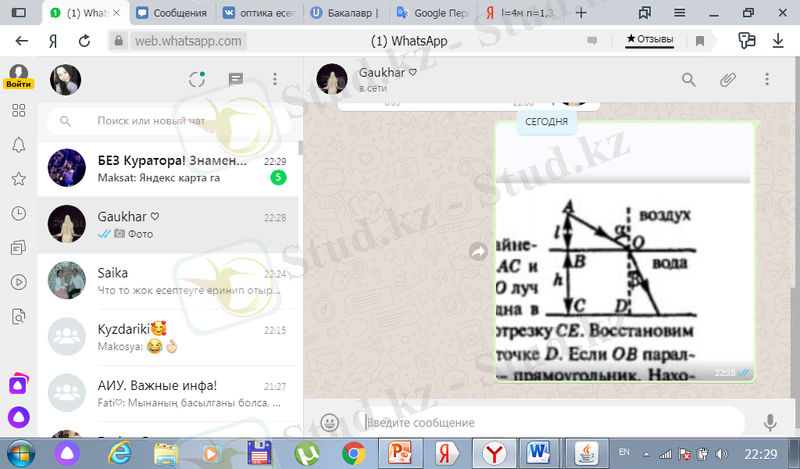Open the emoji picker
The image size is (800, 469).
(330, 423)
